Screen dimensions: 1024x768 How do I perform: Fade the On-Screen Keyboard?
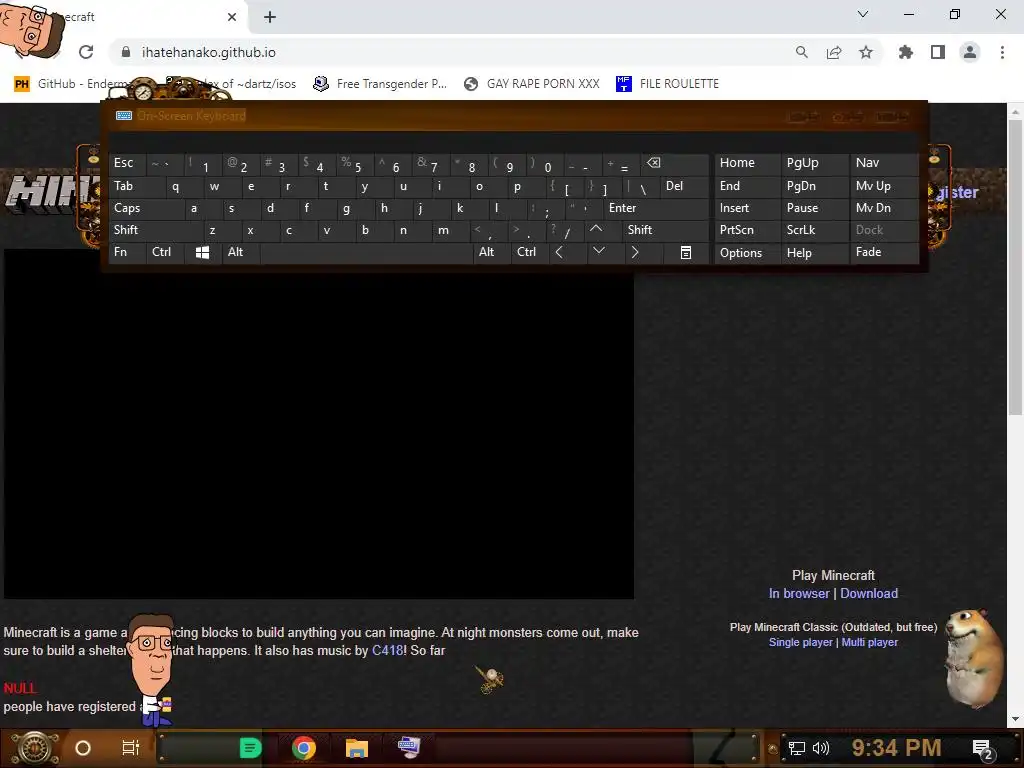884,252
